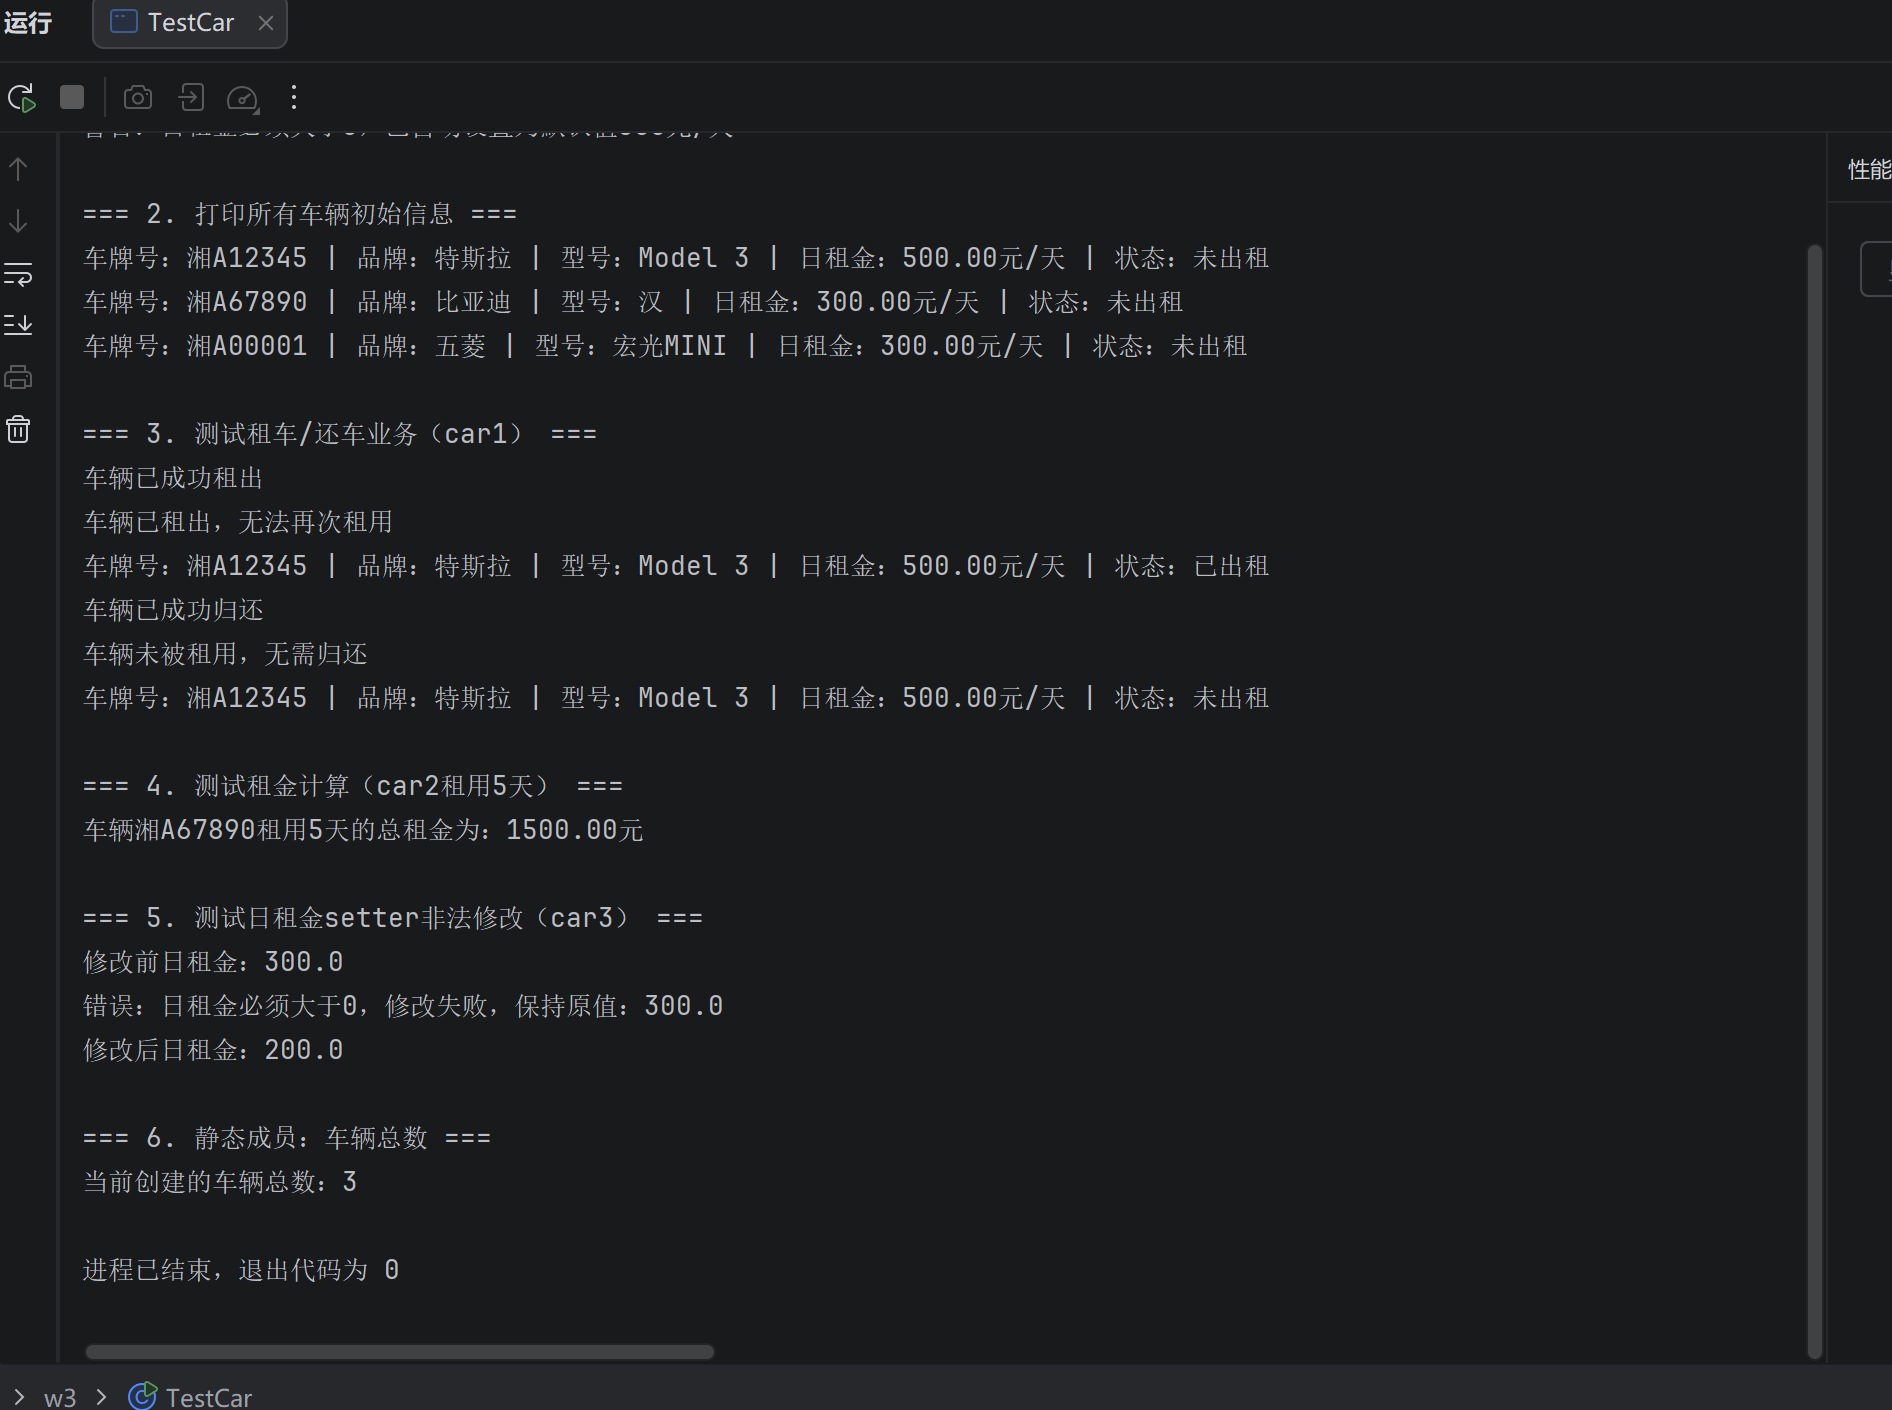Click the TestCar class breadcrumb
Image resolution: width=1892 pixels, height=1410 pixels.
[x=208, y=1397]
